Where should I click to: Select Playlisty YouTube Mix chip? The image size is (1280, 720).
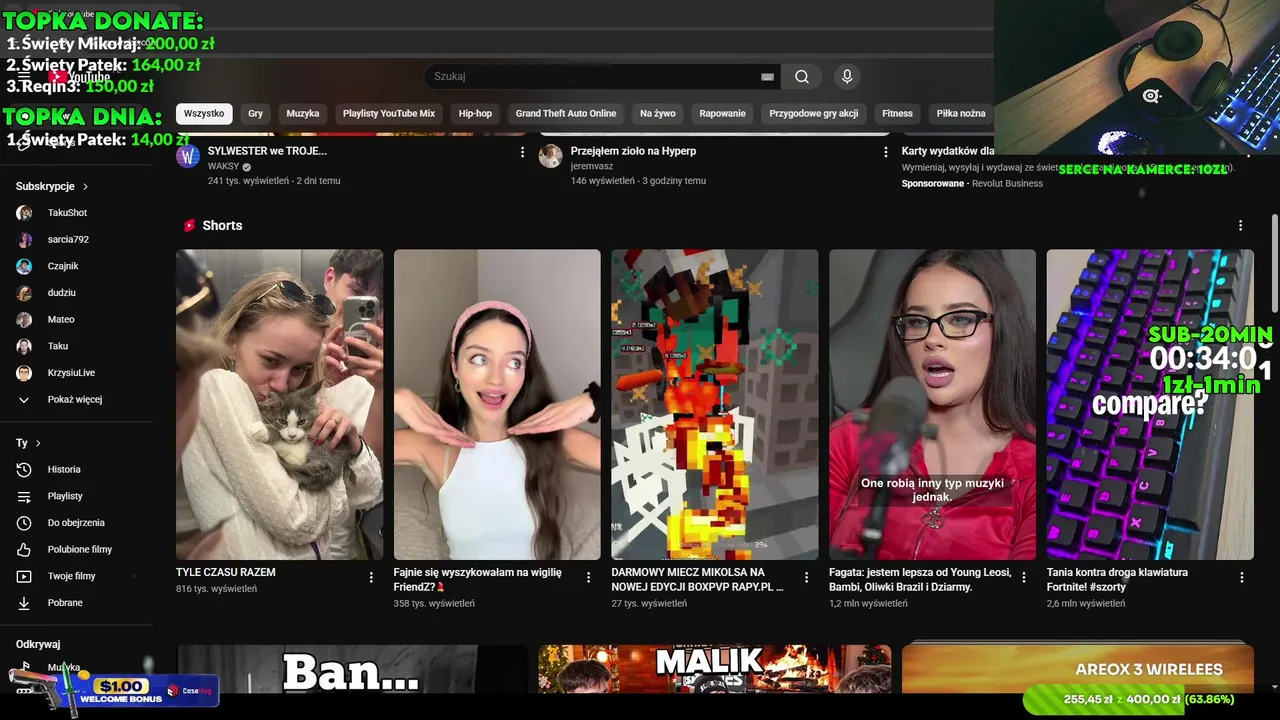[x=389, y=114]
